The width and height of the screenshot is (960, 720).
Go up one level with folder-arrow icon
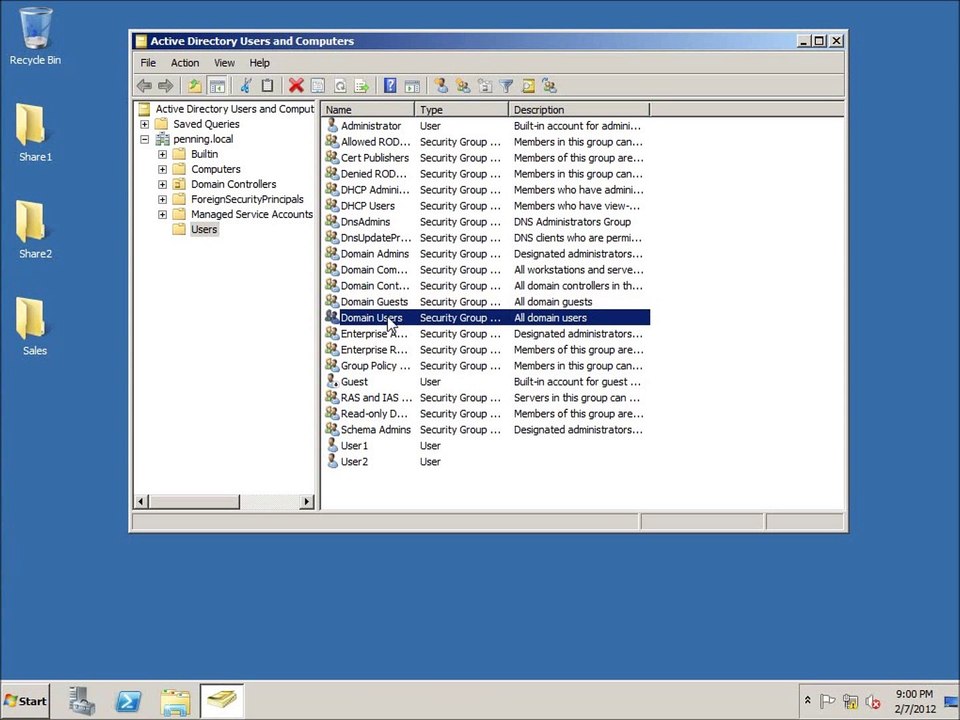(195, 86)
